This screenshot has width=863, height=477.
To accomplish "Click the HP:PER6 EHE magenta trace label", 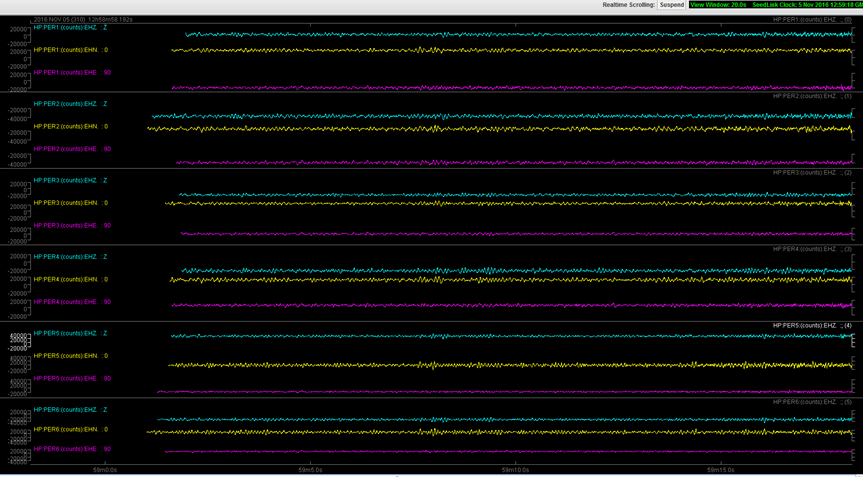I will click(x=72, y=449).
